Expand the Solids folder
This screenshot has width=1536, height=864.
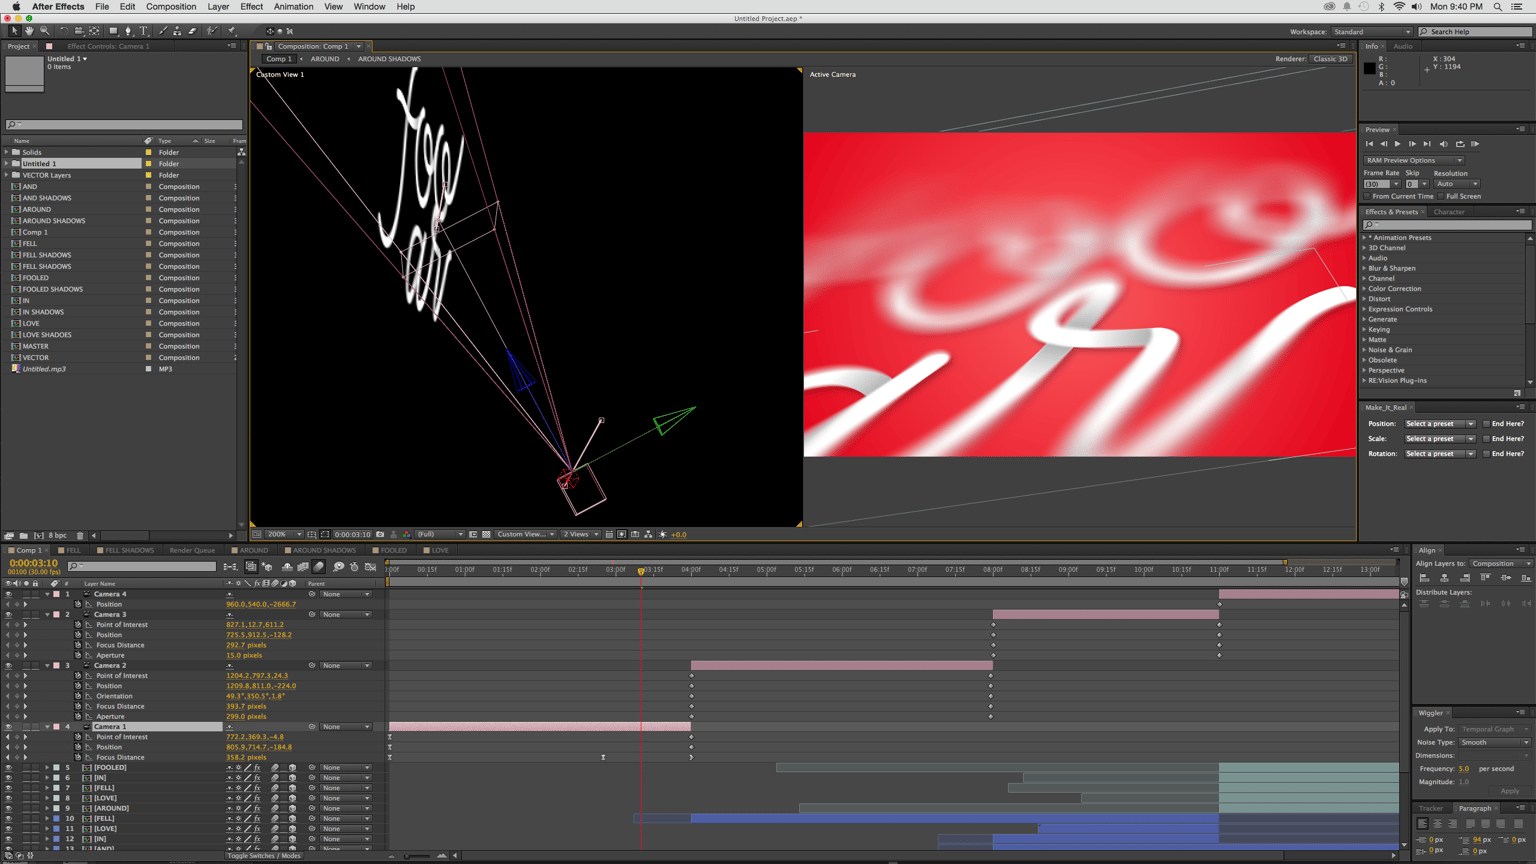point(7,152)
